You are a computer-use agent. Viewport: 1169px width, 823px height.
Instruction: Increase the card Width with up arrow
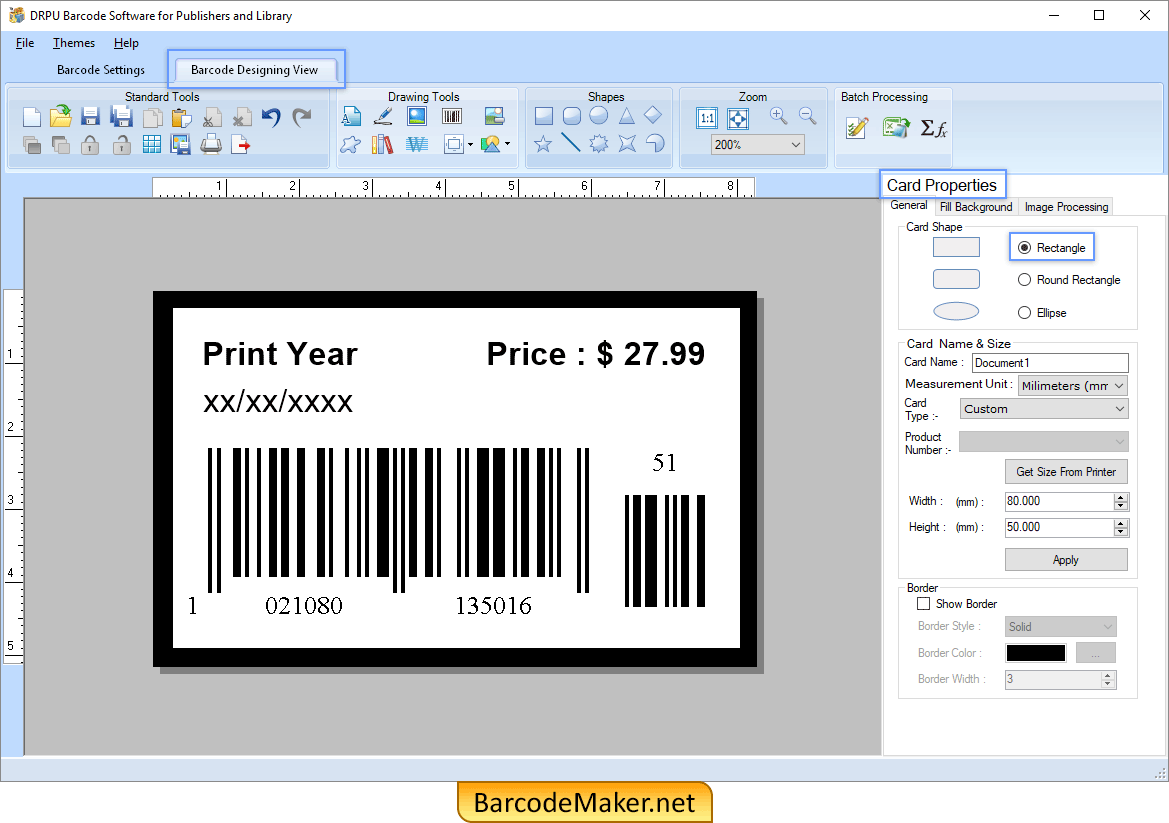tap(1121, 497)
